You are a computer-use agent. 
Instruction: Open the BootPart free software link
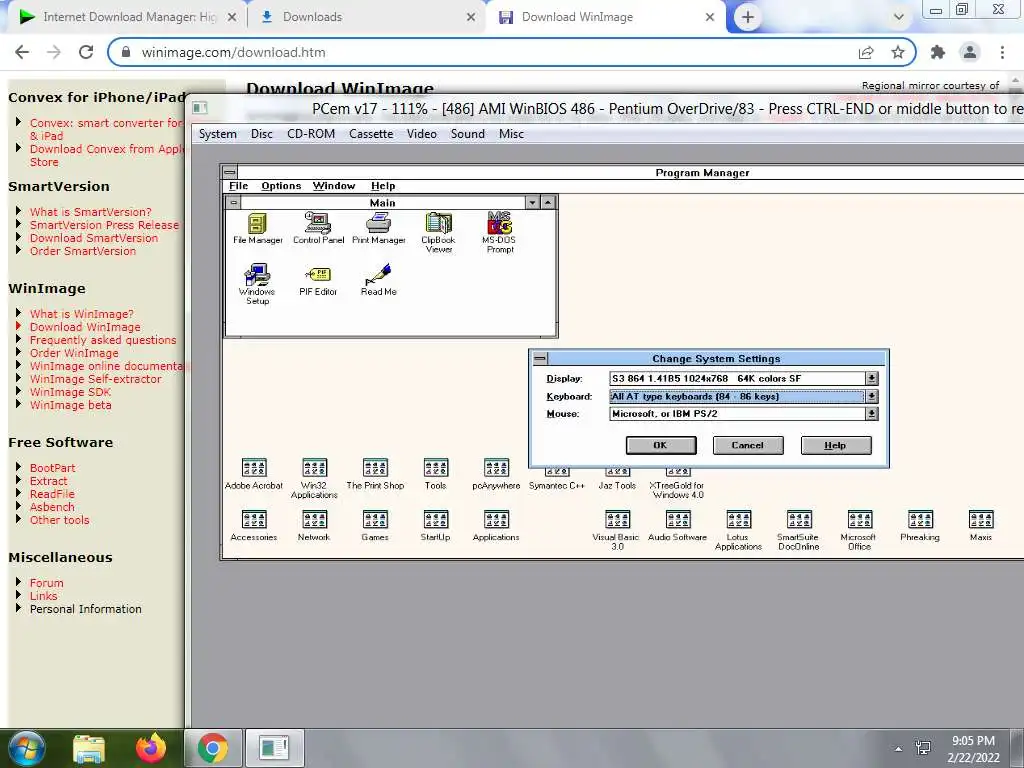point(52,468)
